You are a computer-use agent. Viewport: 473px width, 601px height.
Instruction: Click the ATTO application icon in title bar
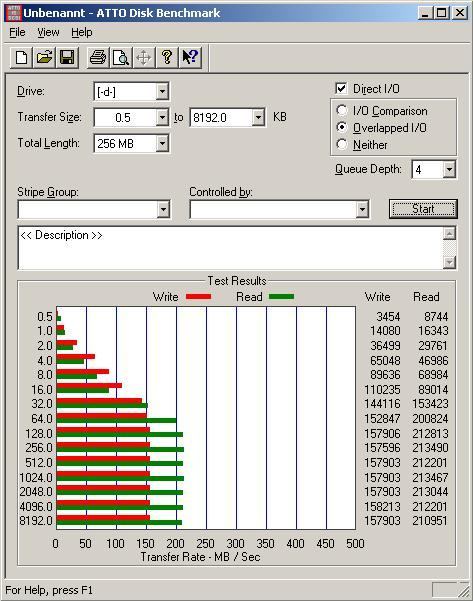point(13,13)
